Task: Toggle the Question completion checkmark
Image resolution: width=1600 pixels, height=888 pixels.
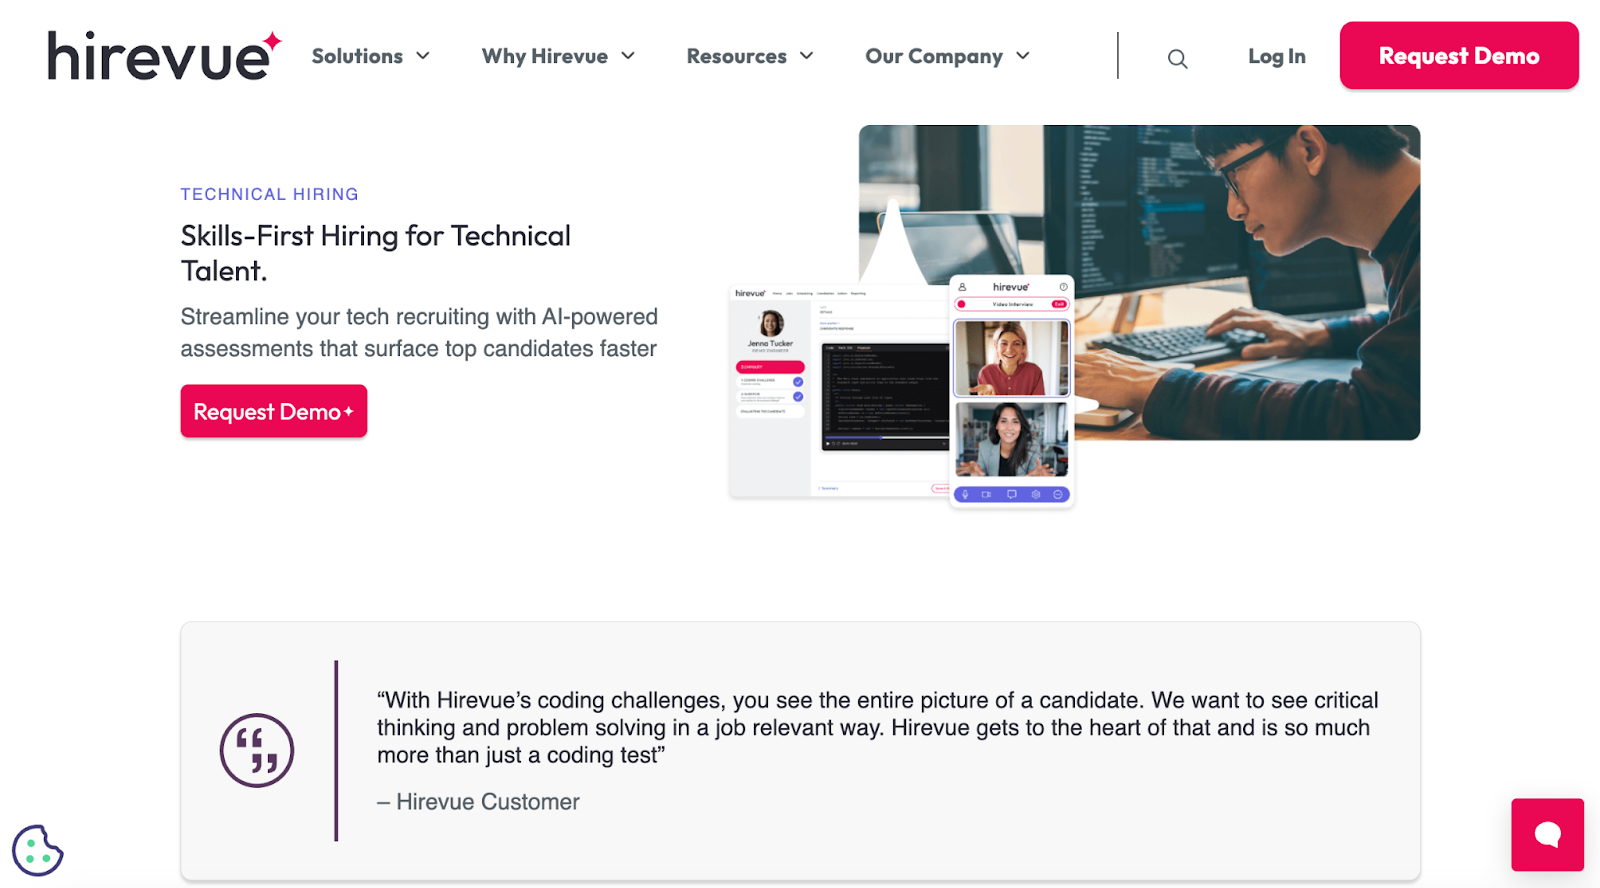Action: point(798,397)
